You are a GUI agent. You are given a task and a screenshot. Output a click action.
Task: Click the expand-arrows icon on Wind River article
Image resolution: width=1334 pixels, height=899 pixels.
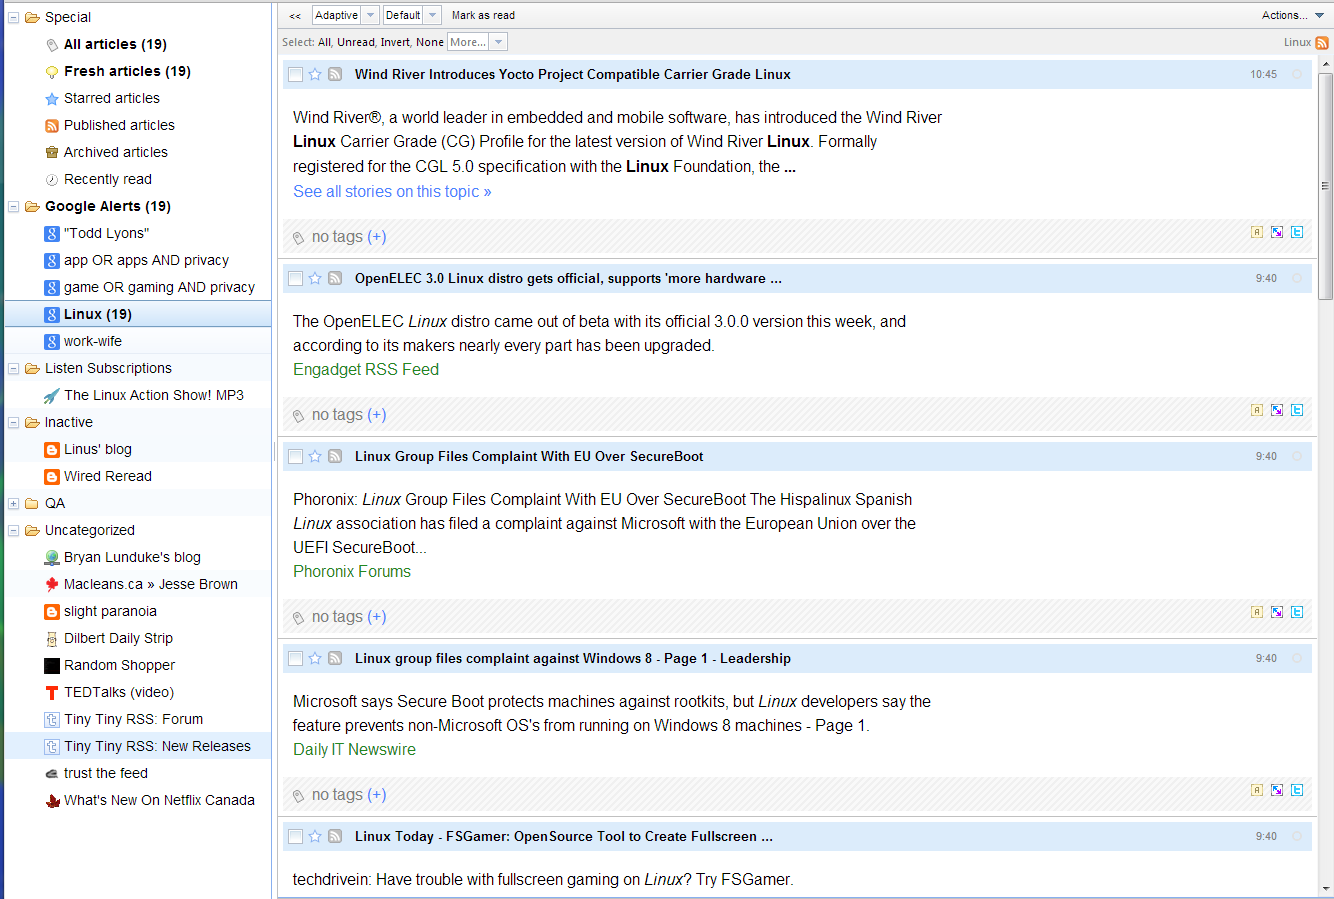coord(1277,231)
